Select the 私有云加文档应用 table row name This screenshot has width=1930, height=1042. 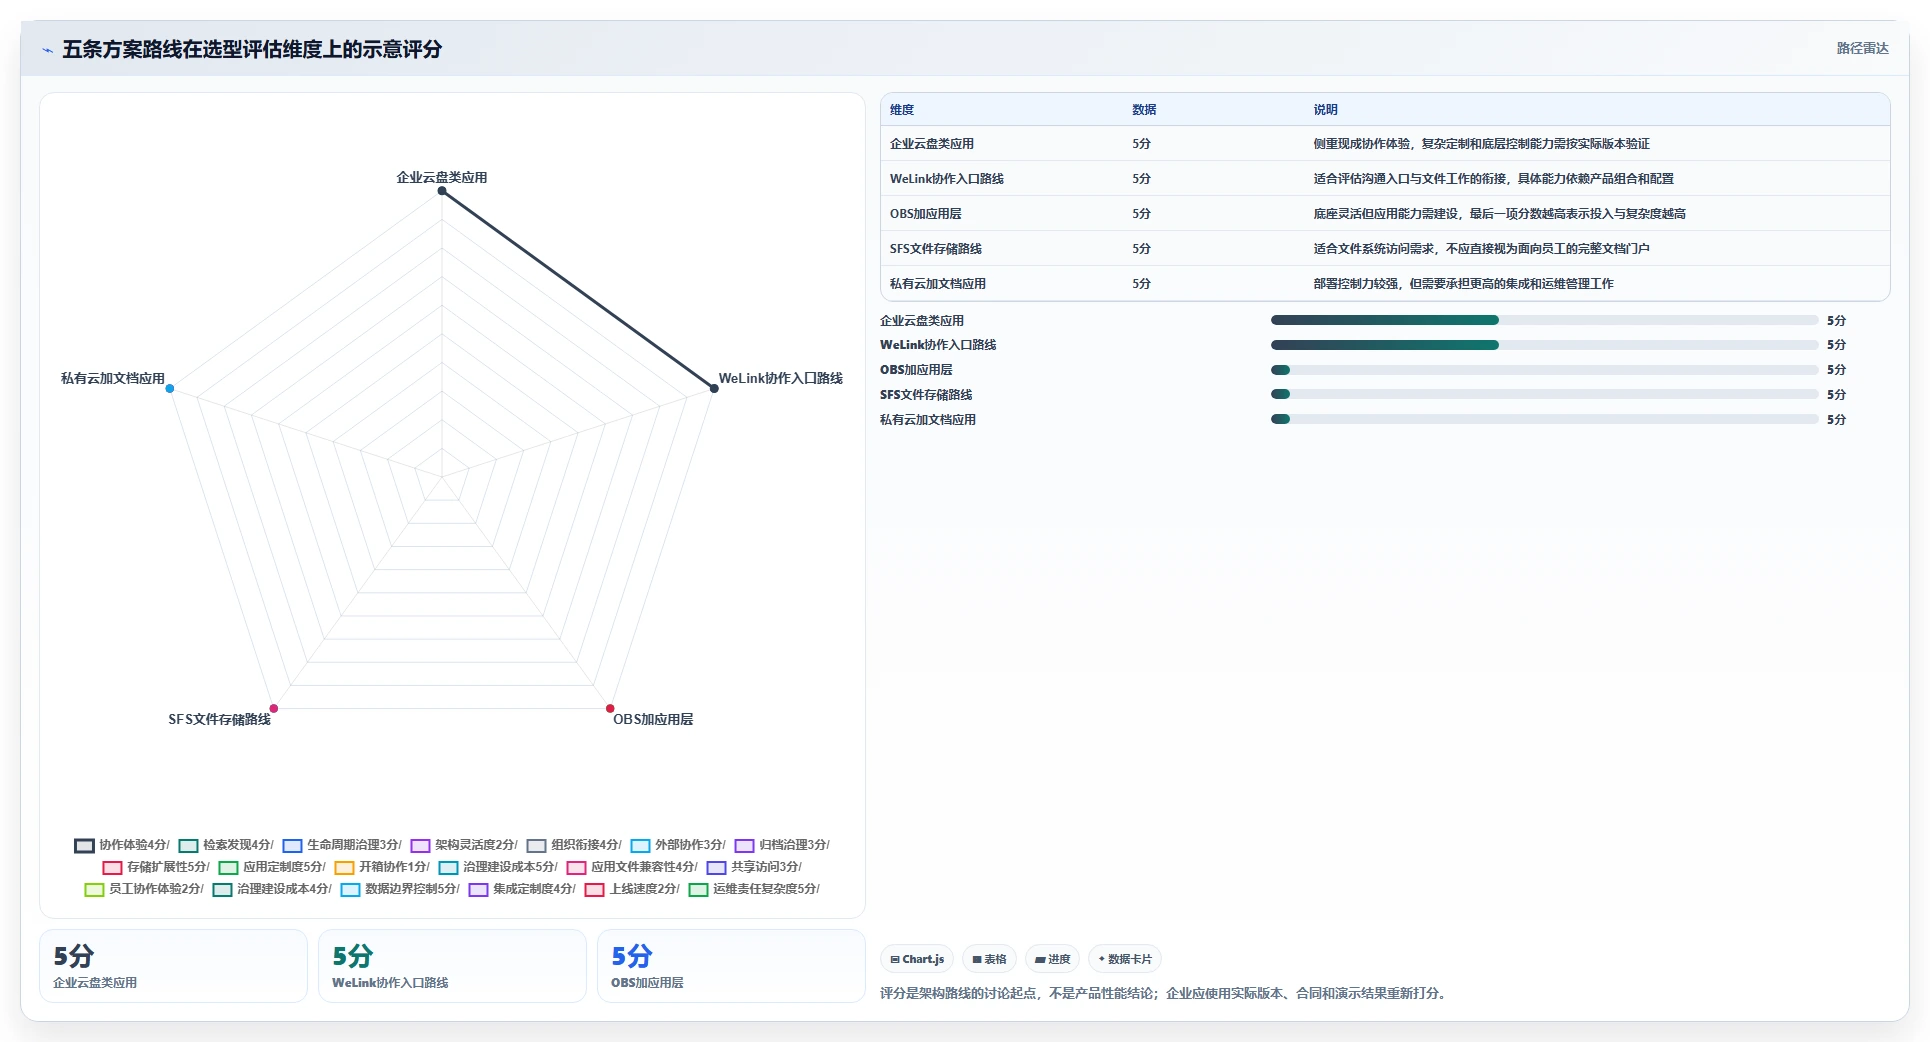click(x=938, y=284)
